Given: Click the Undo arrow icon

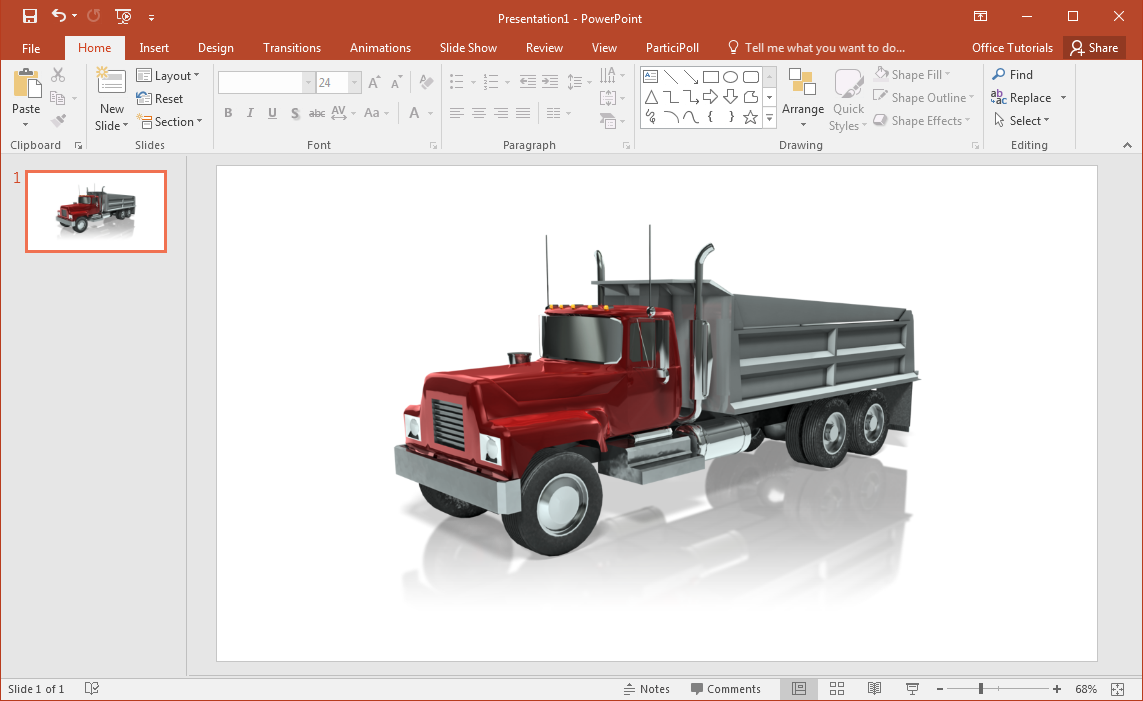Looking at the screenshot, I should click(58, 16).
